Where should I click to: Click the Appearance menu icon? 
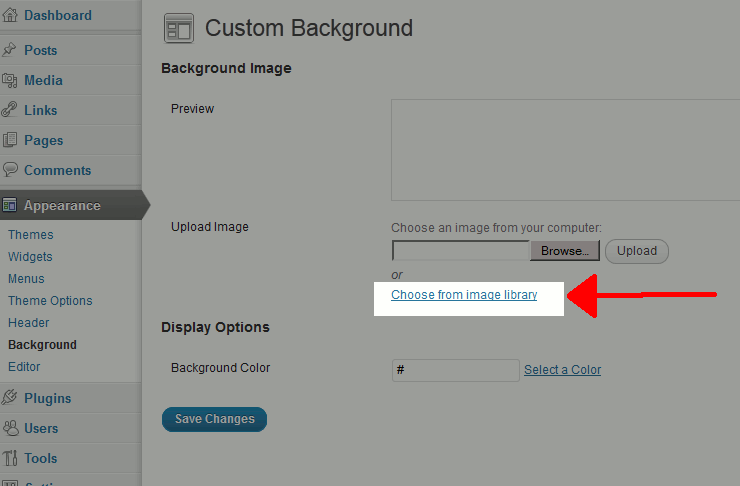[x=9, y=205]
